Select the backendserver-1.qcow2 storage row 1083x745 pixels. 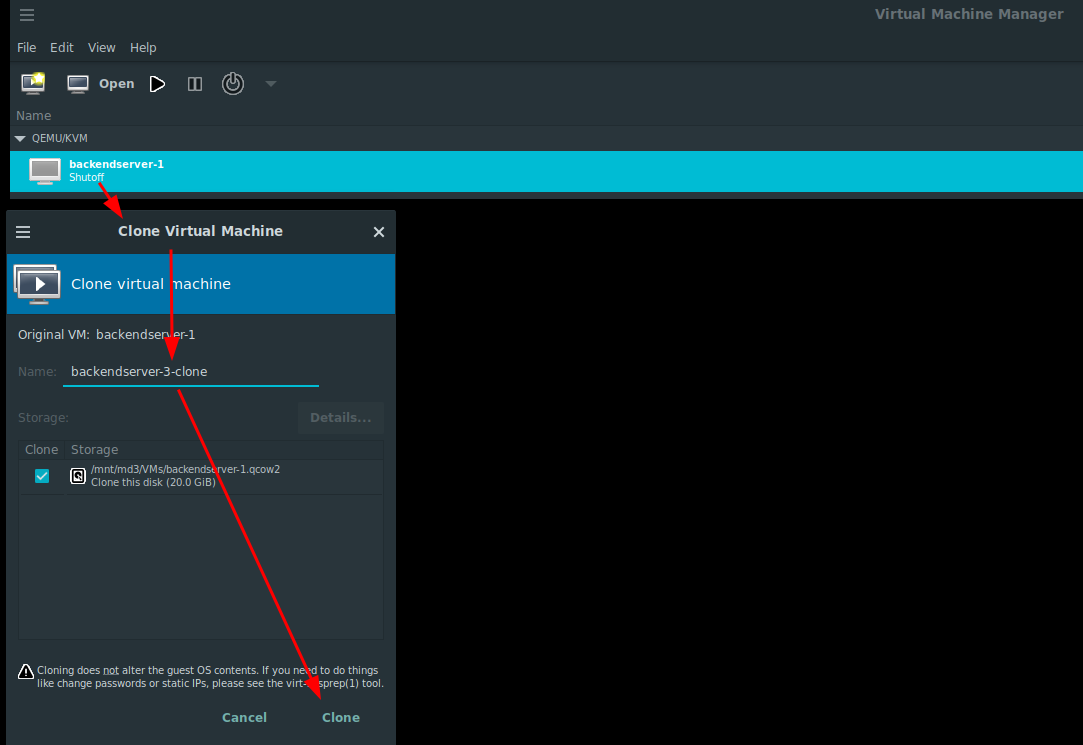pos(200,476)
